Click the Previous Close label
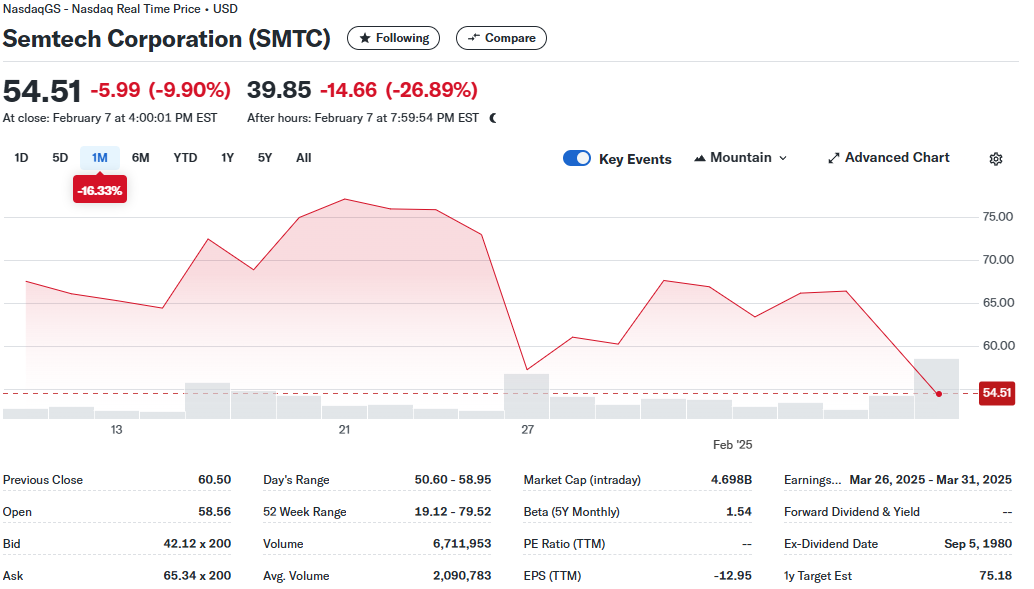1034x589 pixels. [43, 480]
